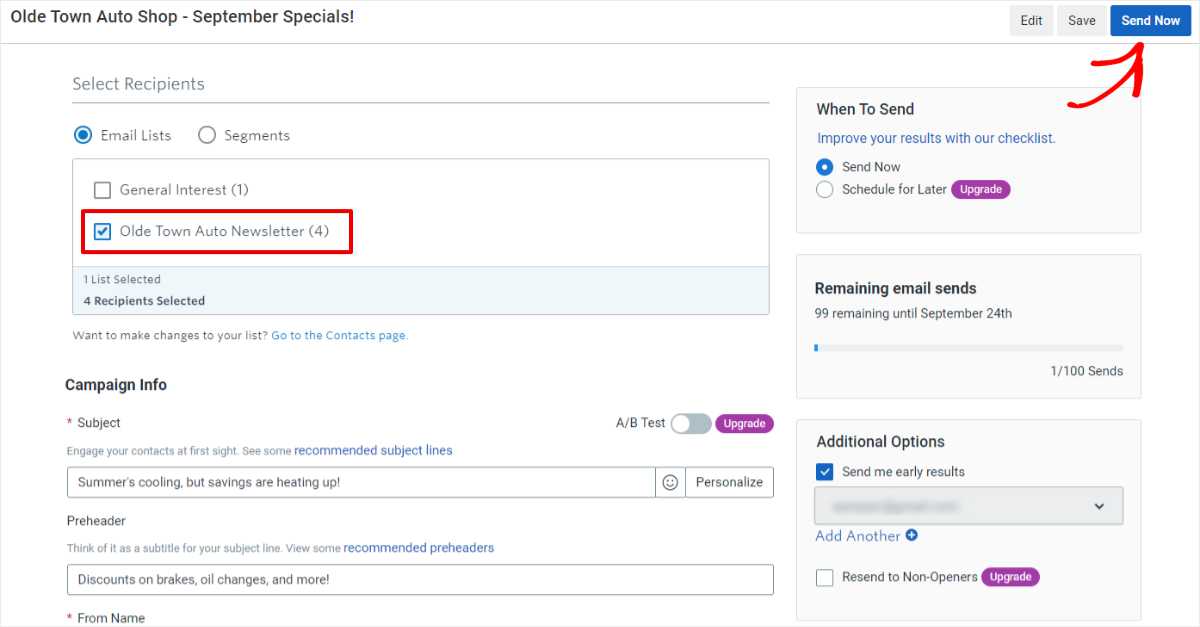Viewport: 1200px width, 627px height.
Task: Toggle the A/B Test switch
Action: click(690, 423)
